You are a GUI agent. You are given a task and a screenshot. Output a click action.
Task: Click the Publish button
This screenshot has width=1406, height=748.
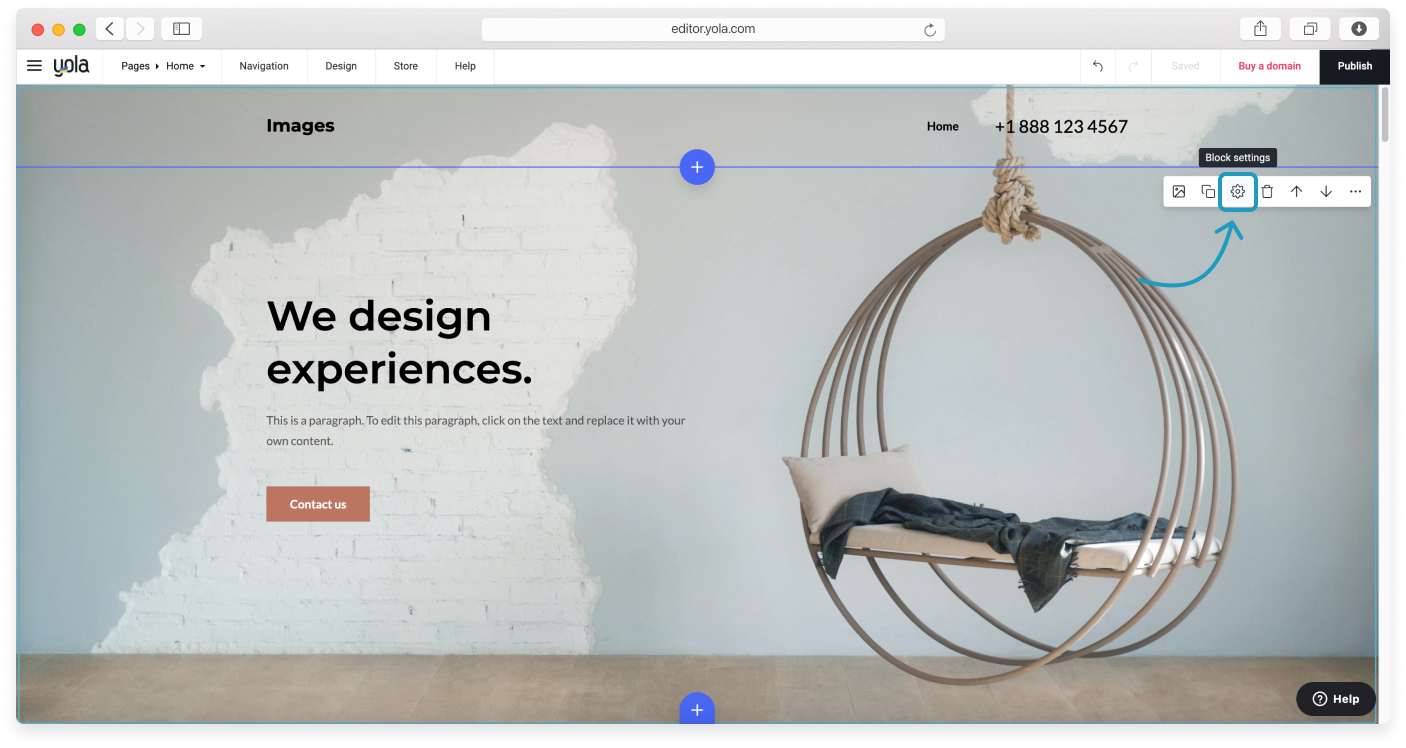click(x=1354, y=66)
